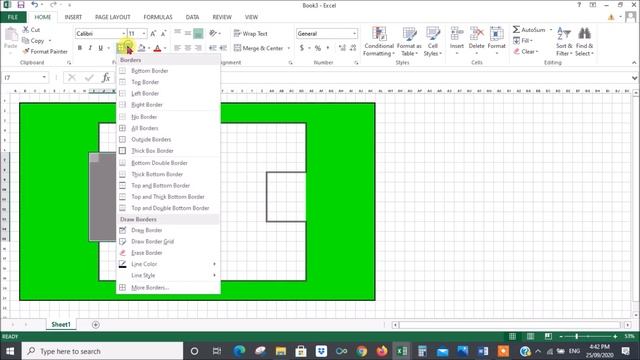The width and height of the screenshot is (640, 360).
Task: Click the Font Color red A icon
Action: point(157,48)
